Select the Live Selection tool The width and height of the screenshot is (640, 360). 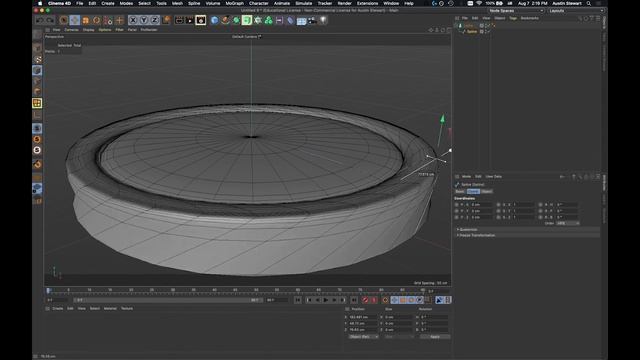(x=64, y=20)
